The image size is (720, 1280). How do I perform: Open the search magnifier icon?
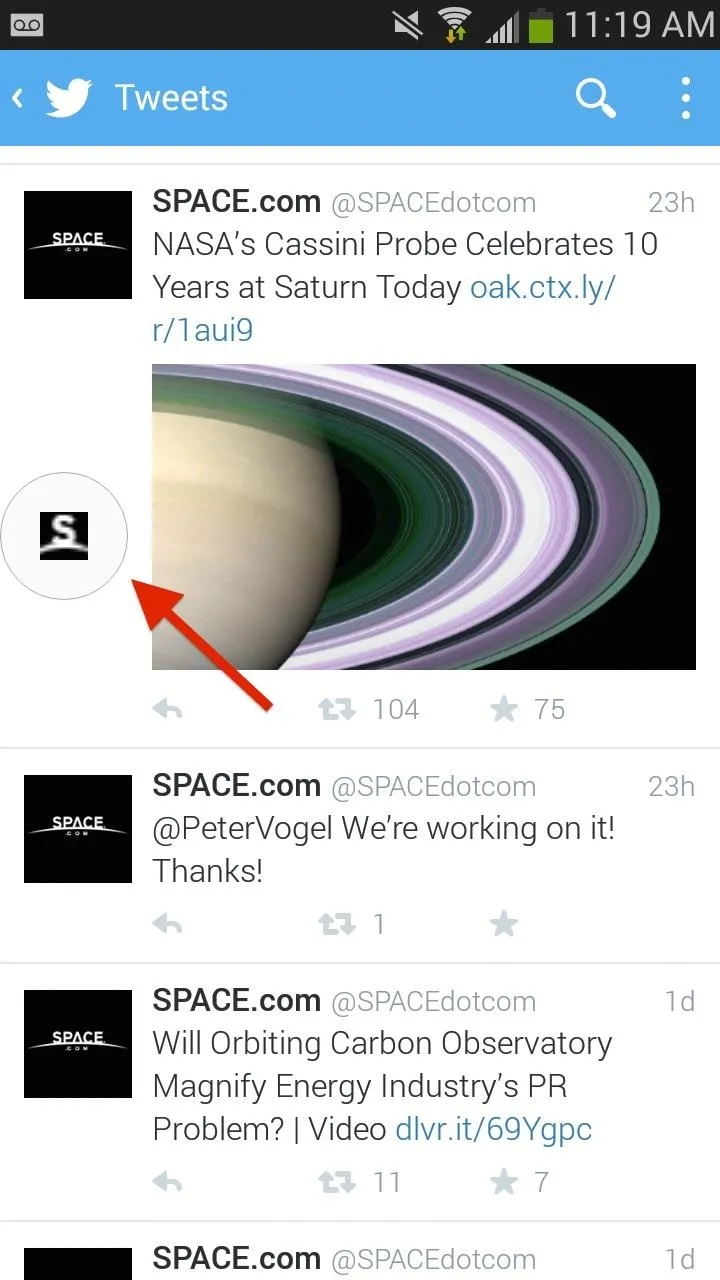point(595,98)
